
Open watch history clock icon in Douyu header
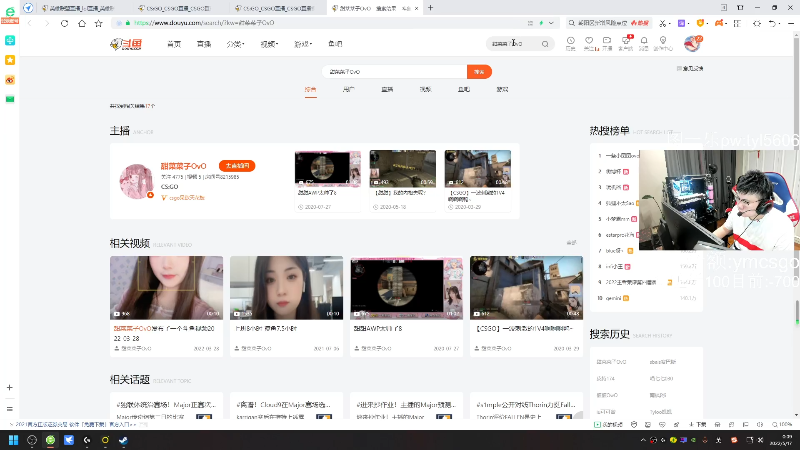pos(570,43)
